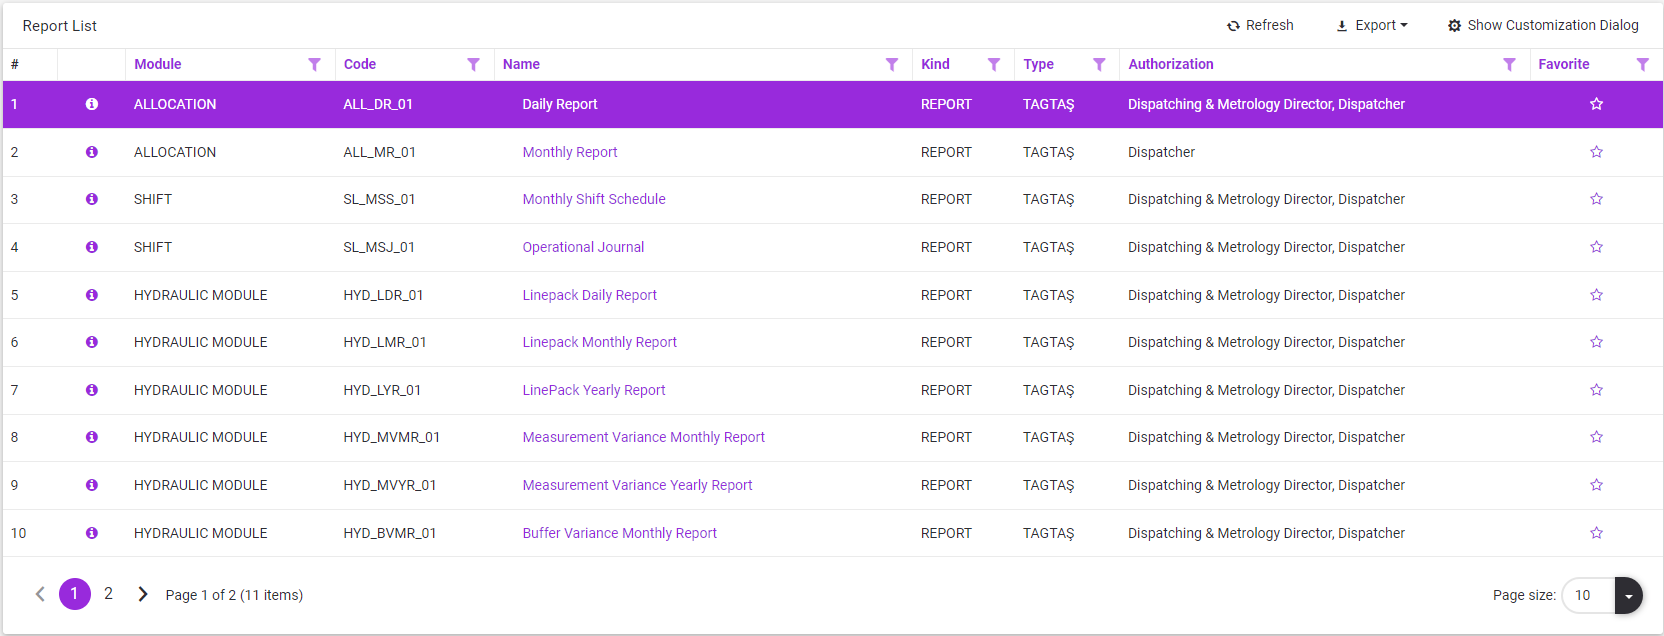
Task: Open the Linepack Monthly Report link
Action: click(x=599, y=342)
